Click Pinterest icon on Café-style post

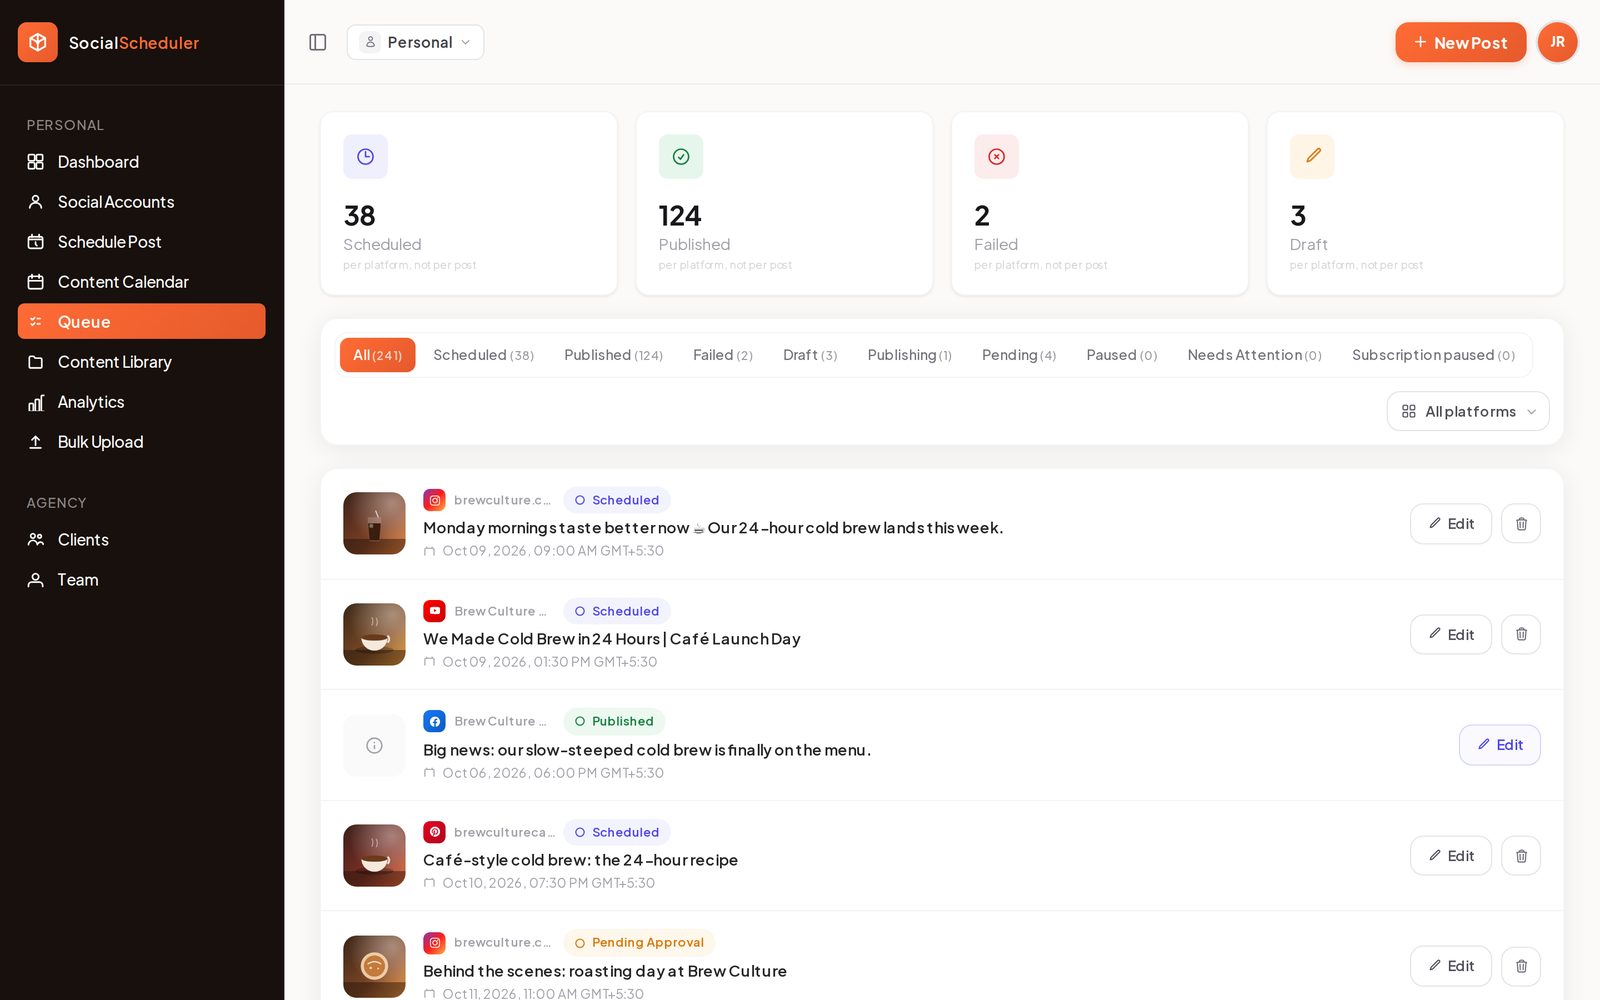pyautogui.click(x=434, y=832)
